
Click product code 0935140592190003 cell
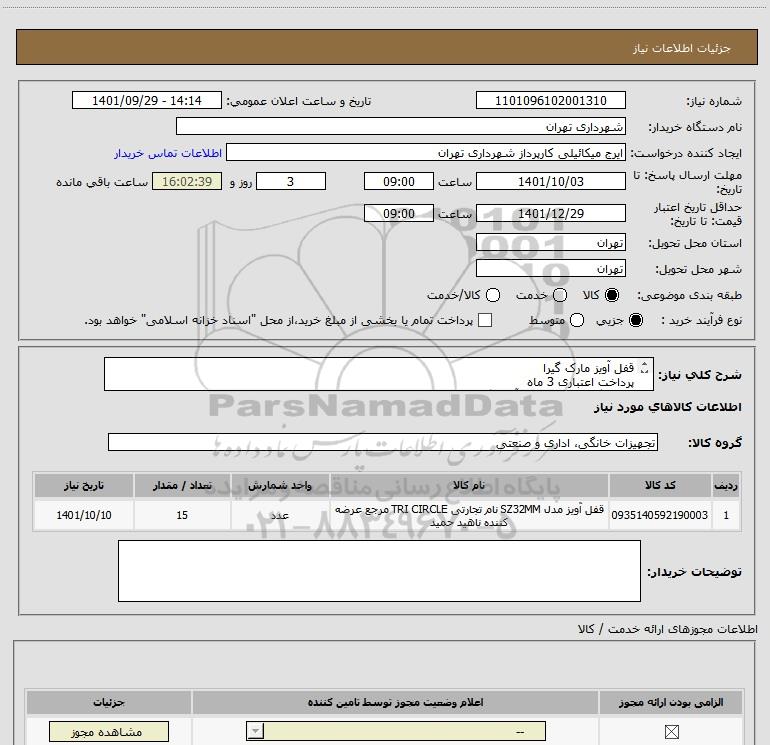pyautogui.click(x=660, y=515)
